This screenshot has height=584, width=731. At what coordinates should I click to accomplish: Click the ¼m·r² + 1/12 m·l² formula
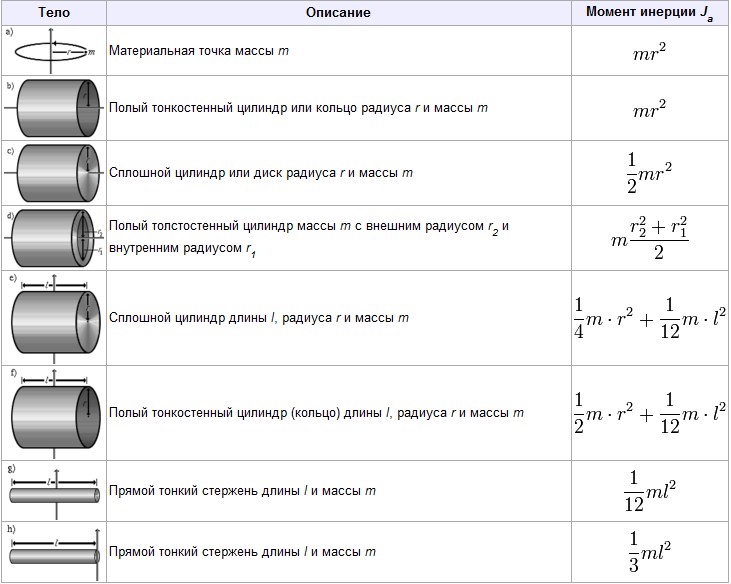(650, 319)
